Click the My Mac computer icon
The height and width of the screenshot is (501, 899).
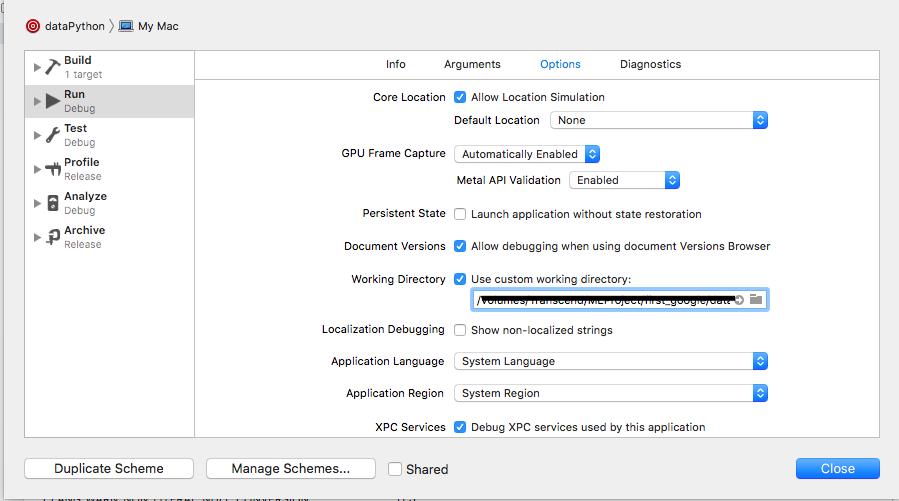click(126, 26)
